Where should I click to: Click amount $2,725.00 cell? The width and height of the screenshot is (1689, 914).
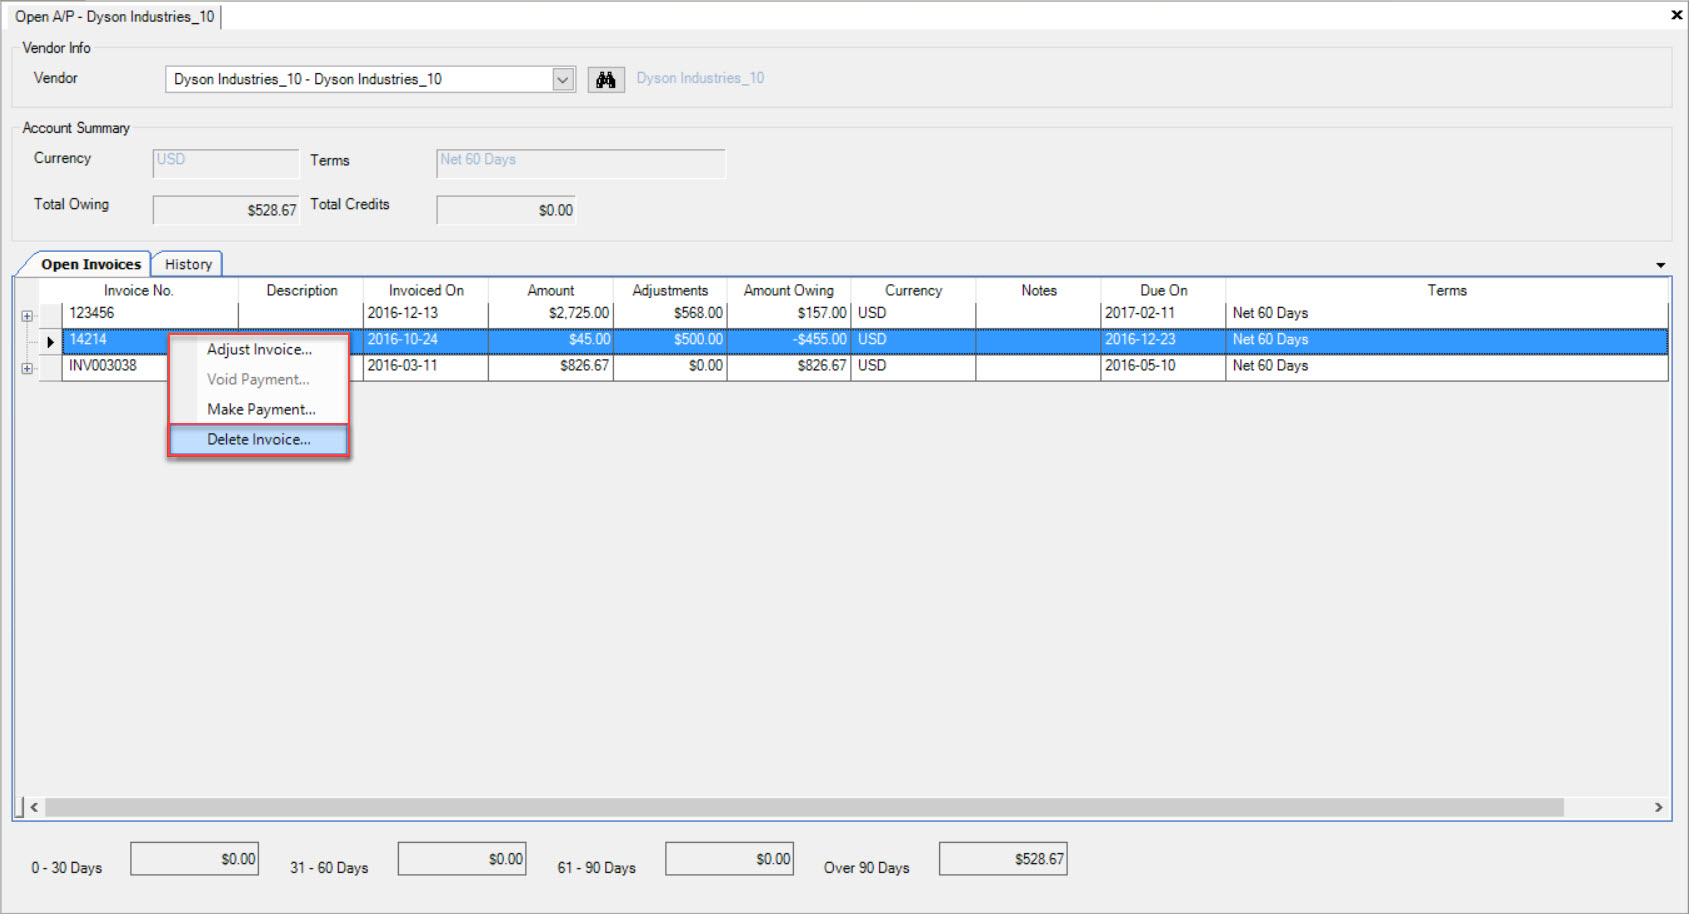point(551,313)
